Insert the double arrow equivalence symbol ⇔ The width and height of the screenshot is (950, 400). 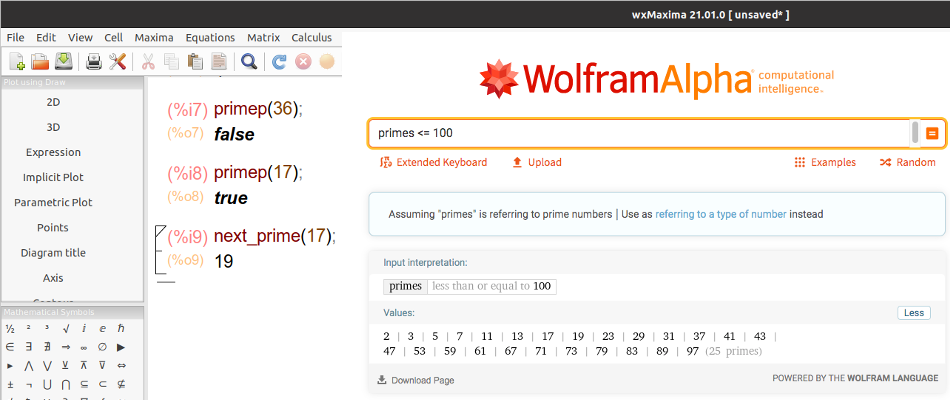pyautogui.click(x=121, y=366)
